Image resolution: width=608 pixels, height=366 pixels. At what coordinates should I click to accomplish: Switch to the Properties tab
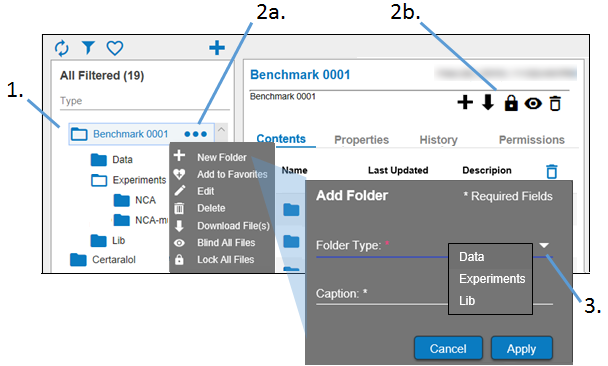pyautogui.click(x=361, y=140)
